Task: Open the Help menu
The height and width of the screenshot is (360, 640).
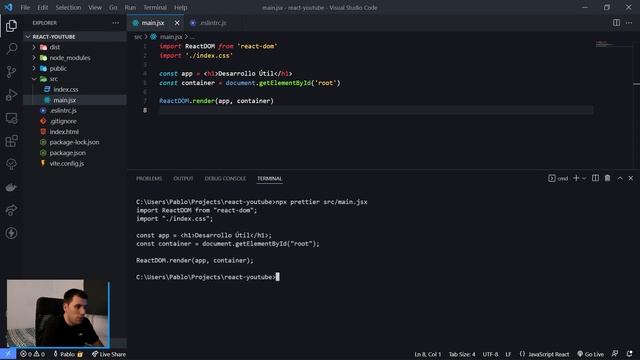Action: (x=180, y=7)
